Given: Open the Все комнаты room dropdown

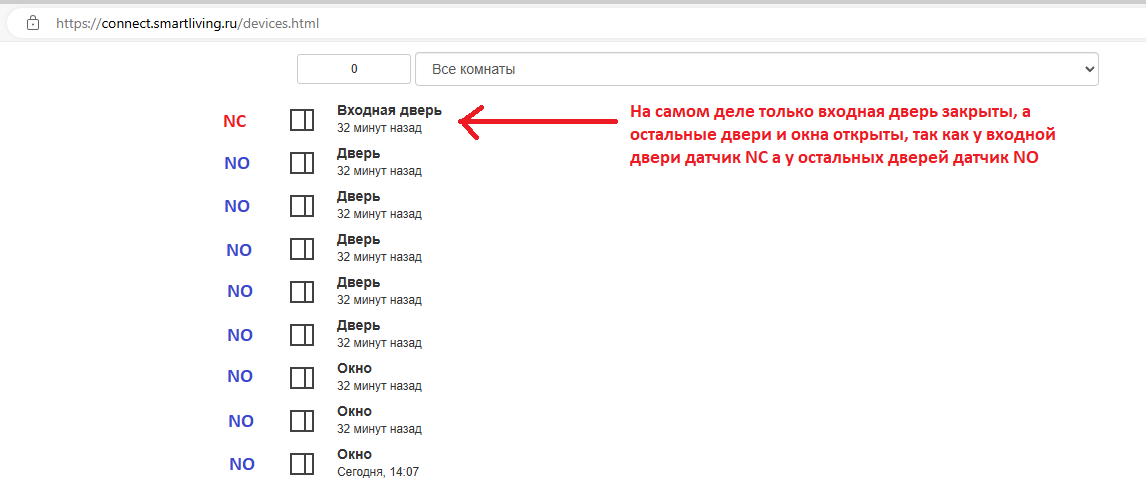Looking at the screenshot, I should point(755,69).
